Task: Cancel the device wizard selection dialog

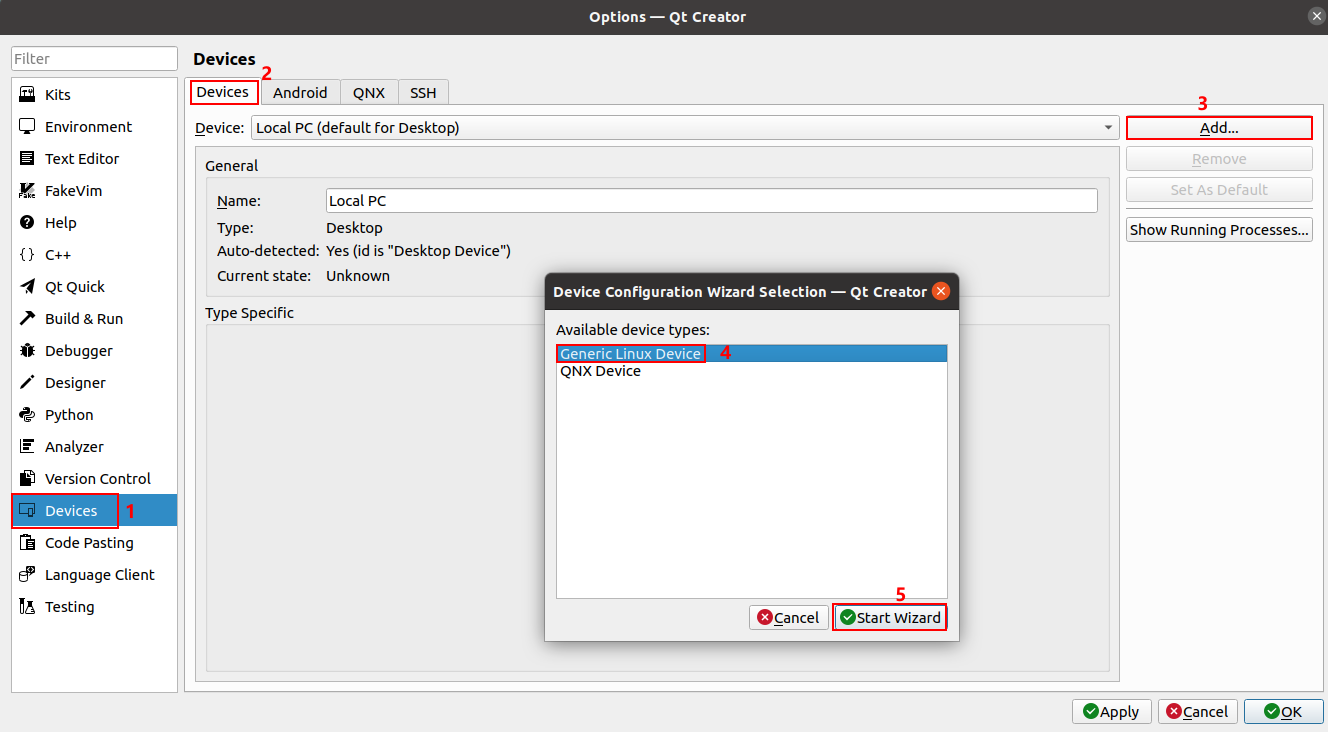Action: (789, 618)
